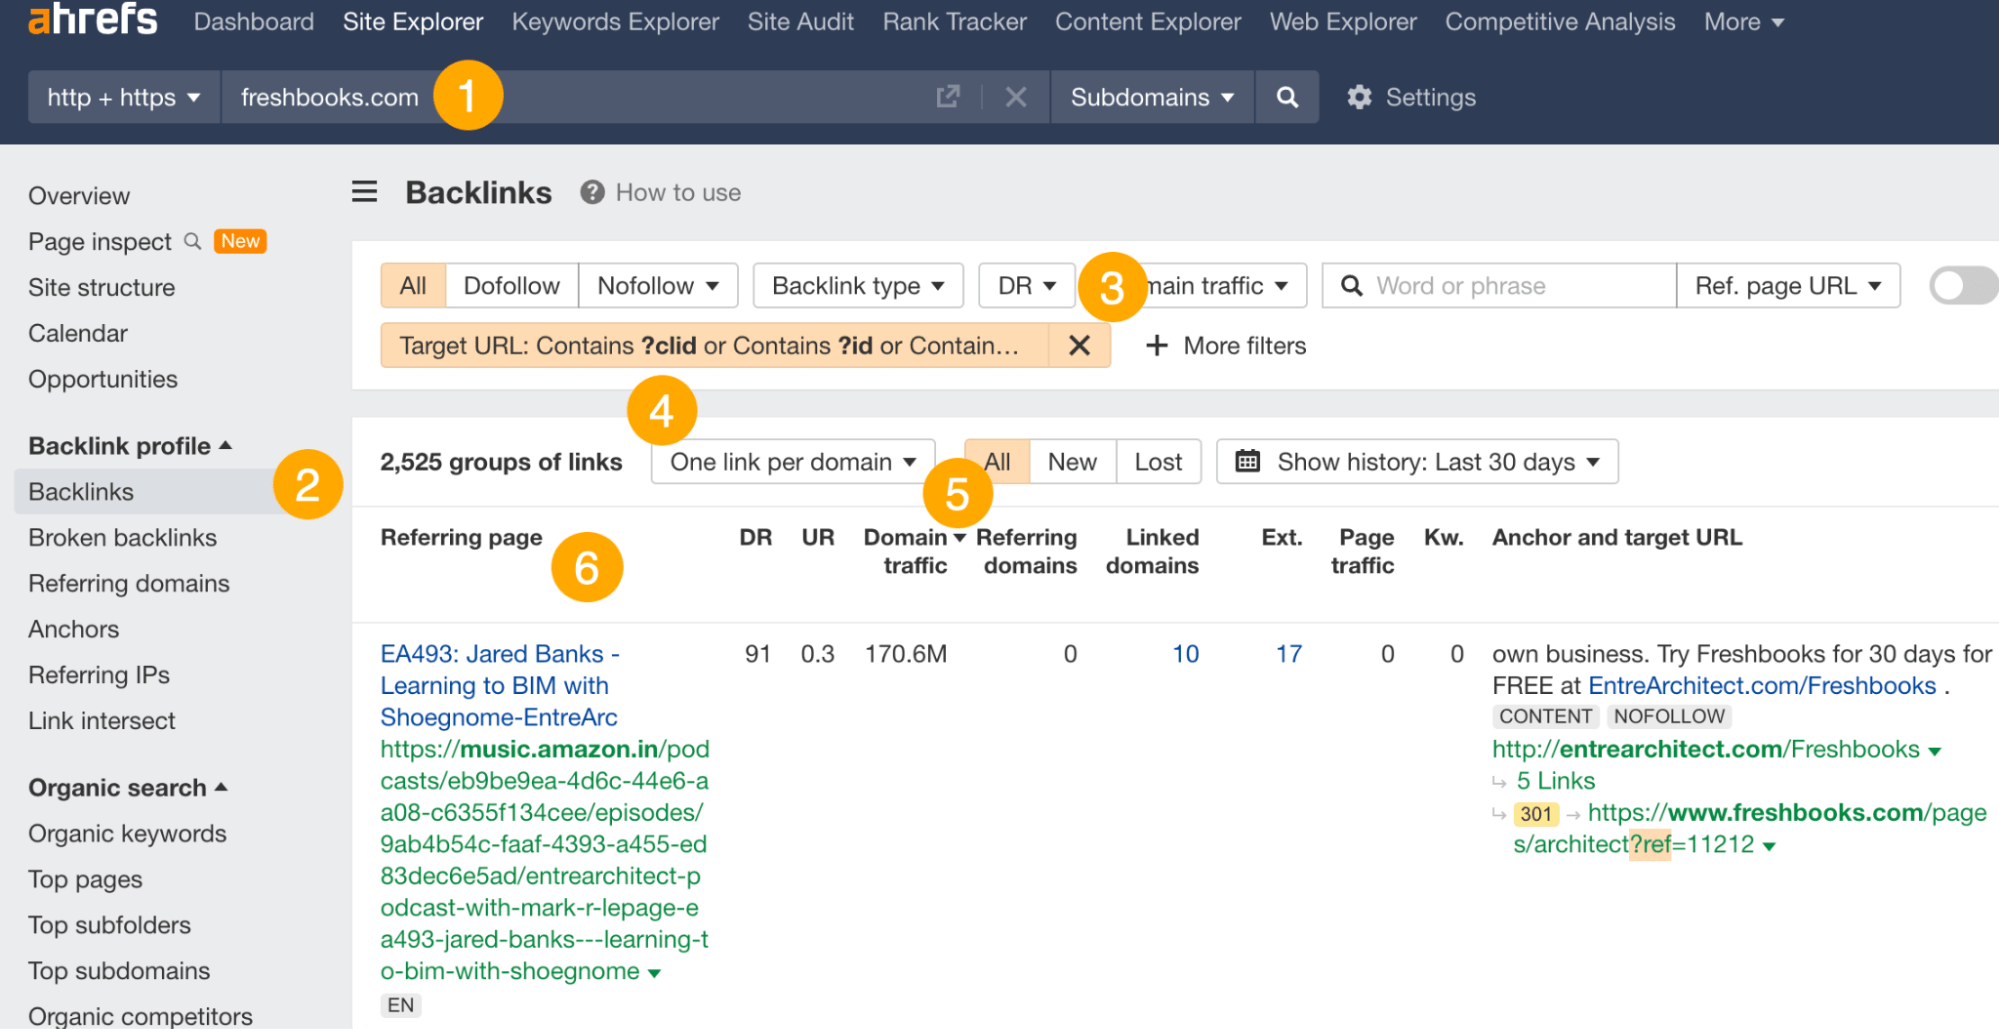Screen dimensions: 1999x1029
Task: Click the calendar icon in Show history
Action: pos(1246,461)
